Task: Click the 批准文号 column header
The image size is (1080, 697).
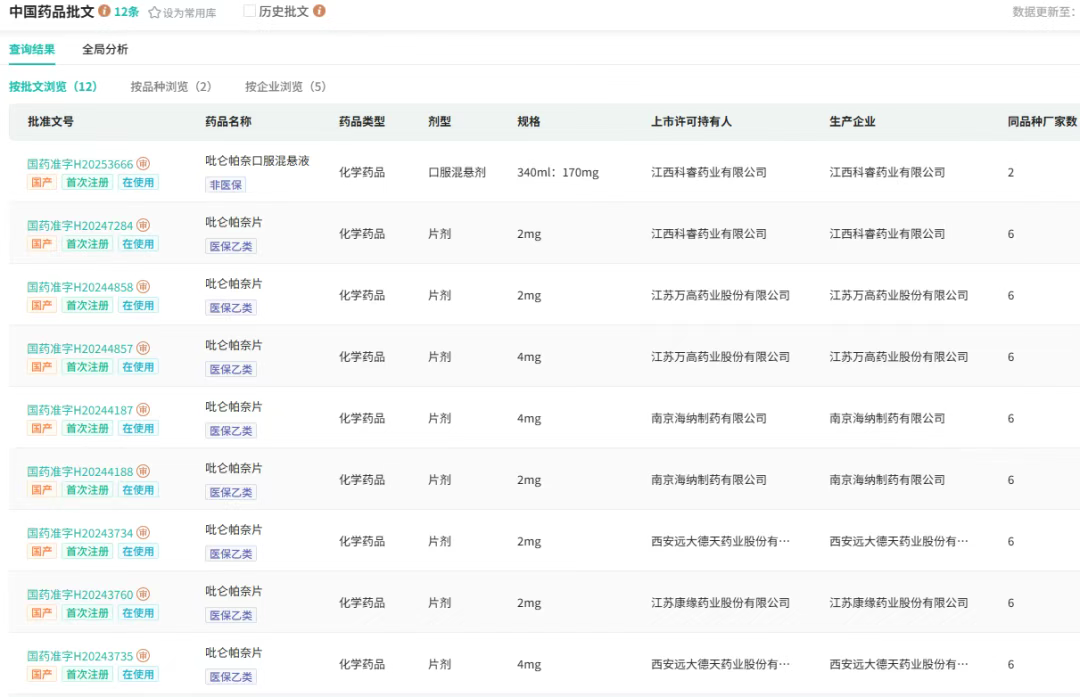Action: [51, 122]
